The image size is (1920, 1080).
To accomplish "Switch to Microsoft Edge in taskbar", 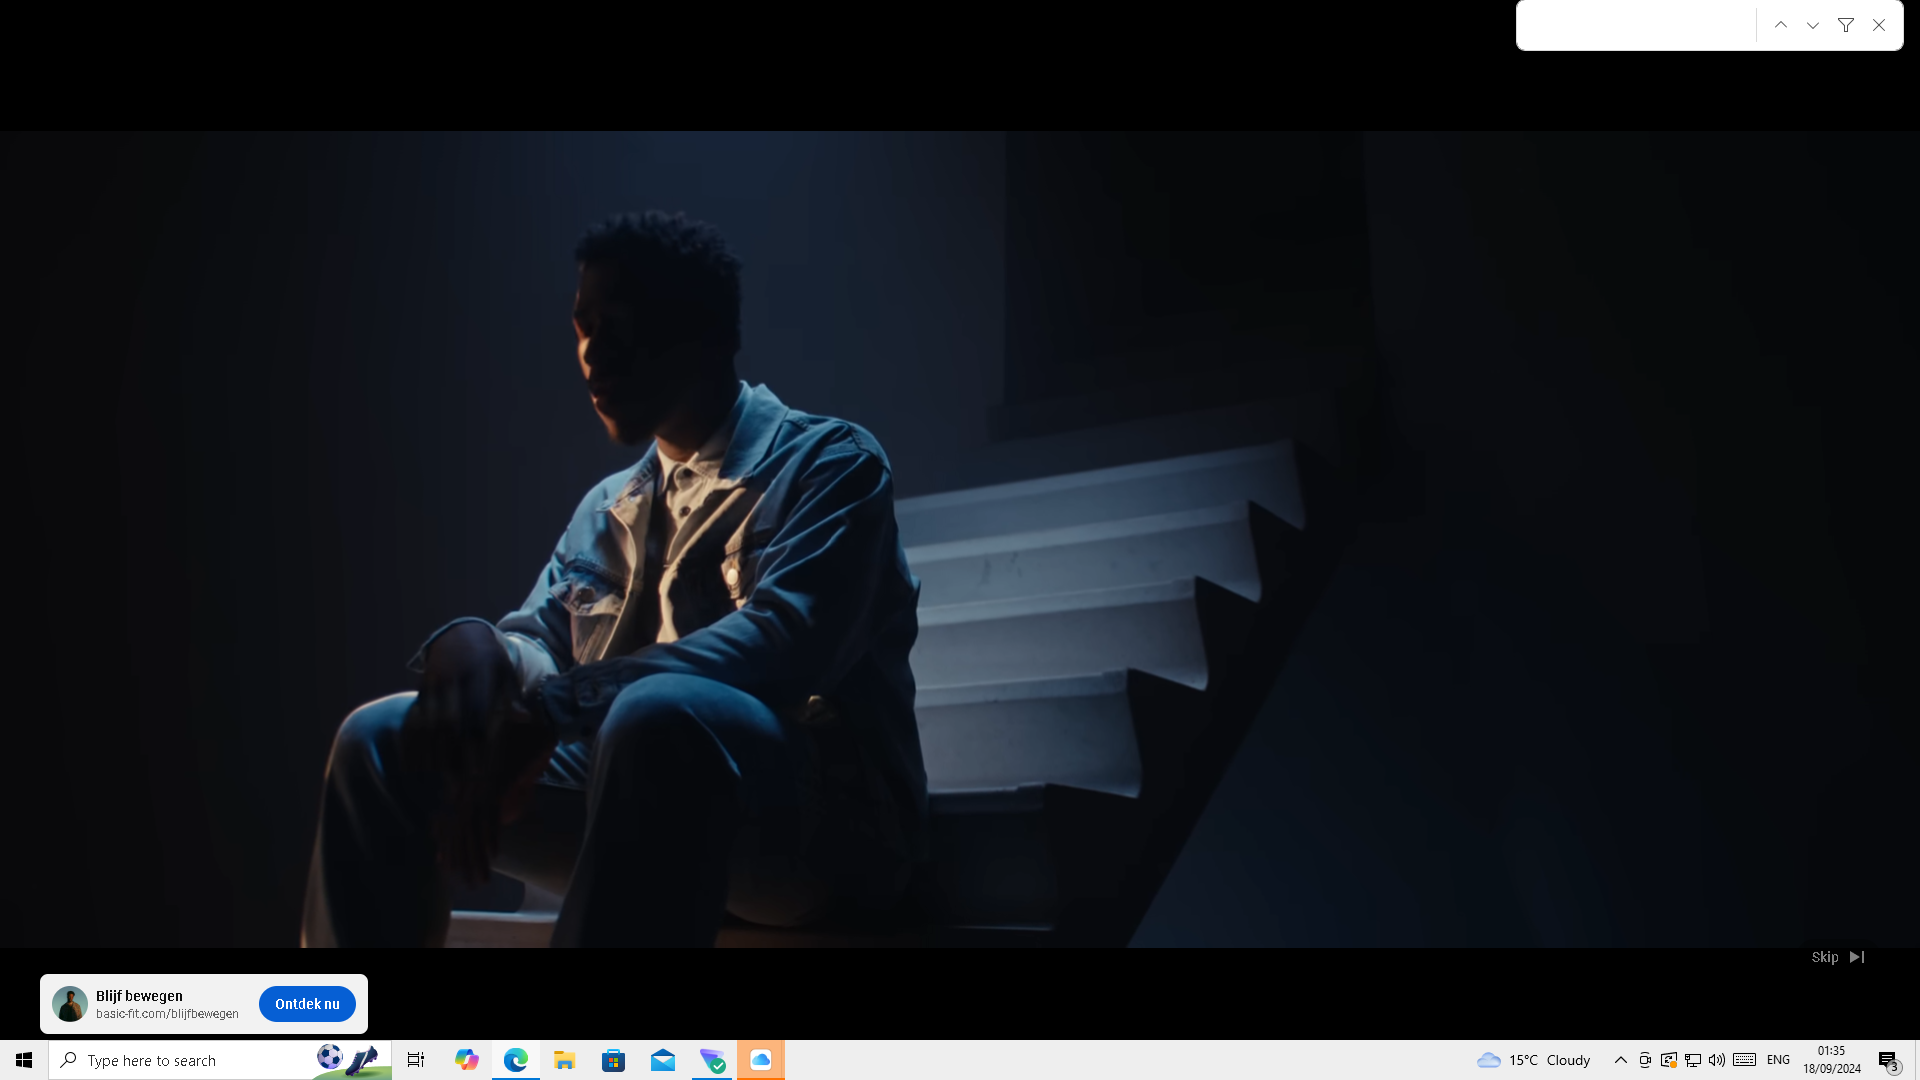I will (x=516, y=1060).
